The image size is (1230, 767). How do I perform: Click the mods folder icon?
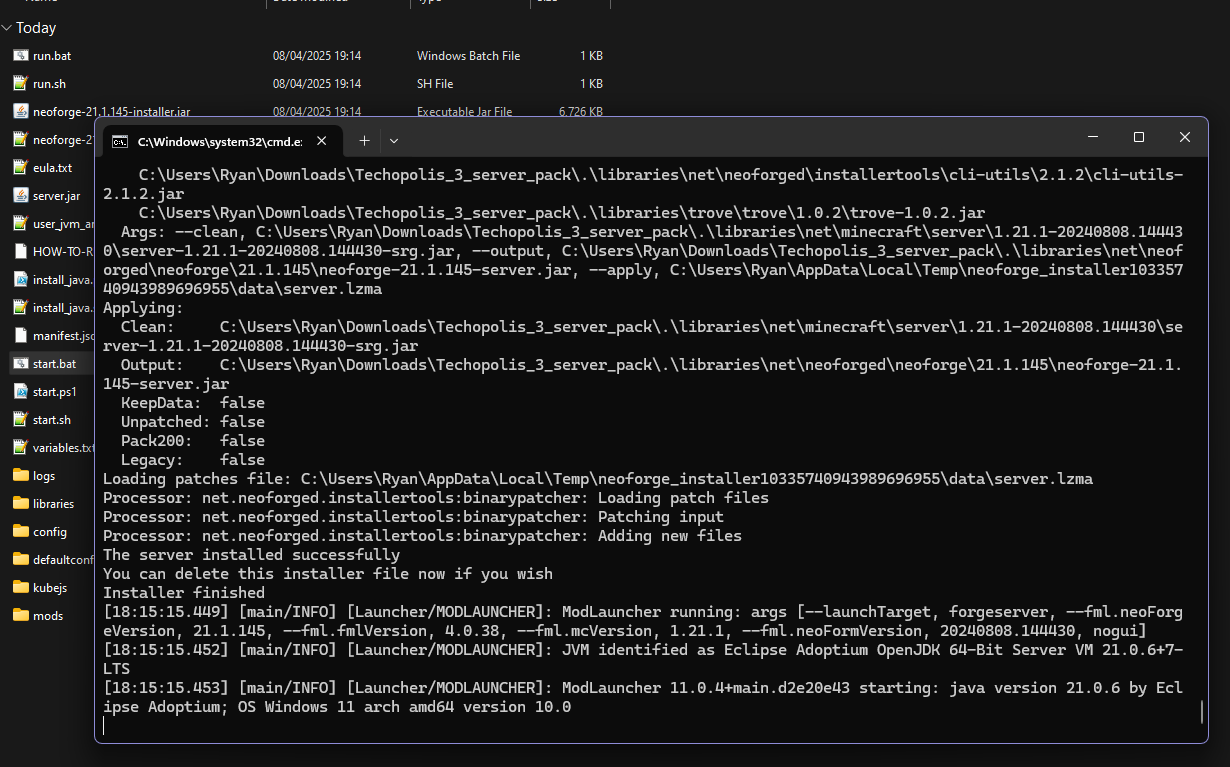20,616
